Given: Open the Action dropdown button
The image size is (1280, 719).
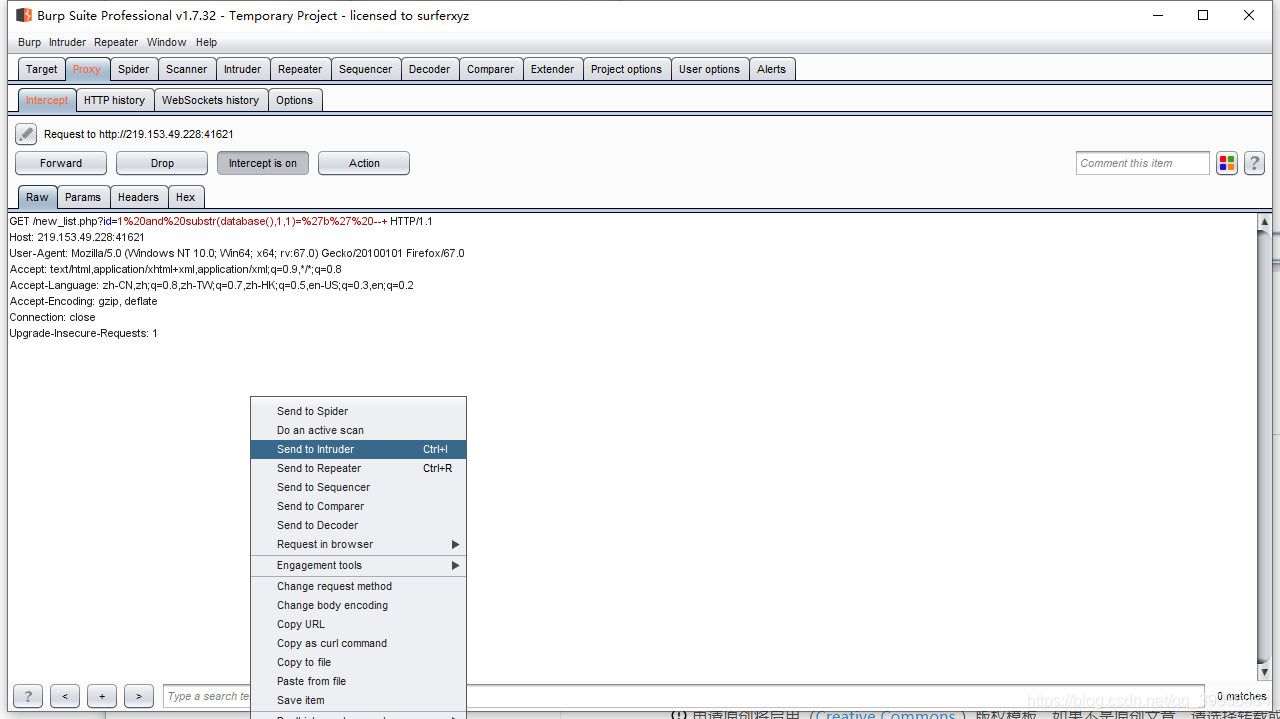Looking at the screenshot, I should click(x=364, y=163).
